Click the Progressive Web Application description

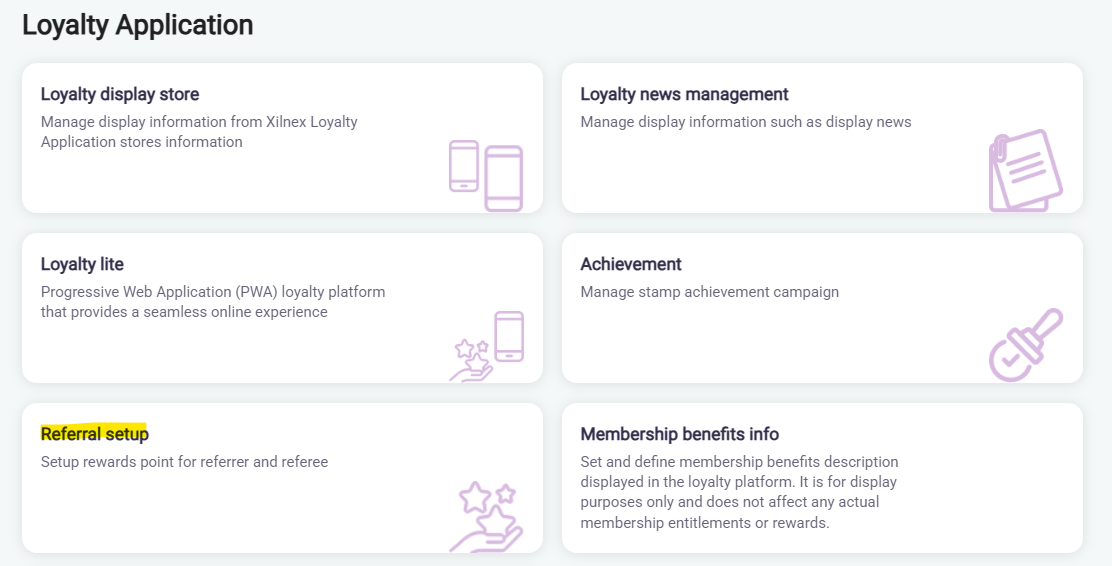click(x=213, y=302)
